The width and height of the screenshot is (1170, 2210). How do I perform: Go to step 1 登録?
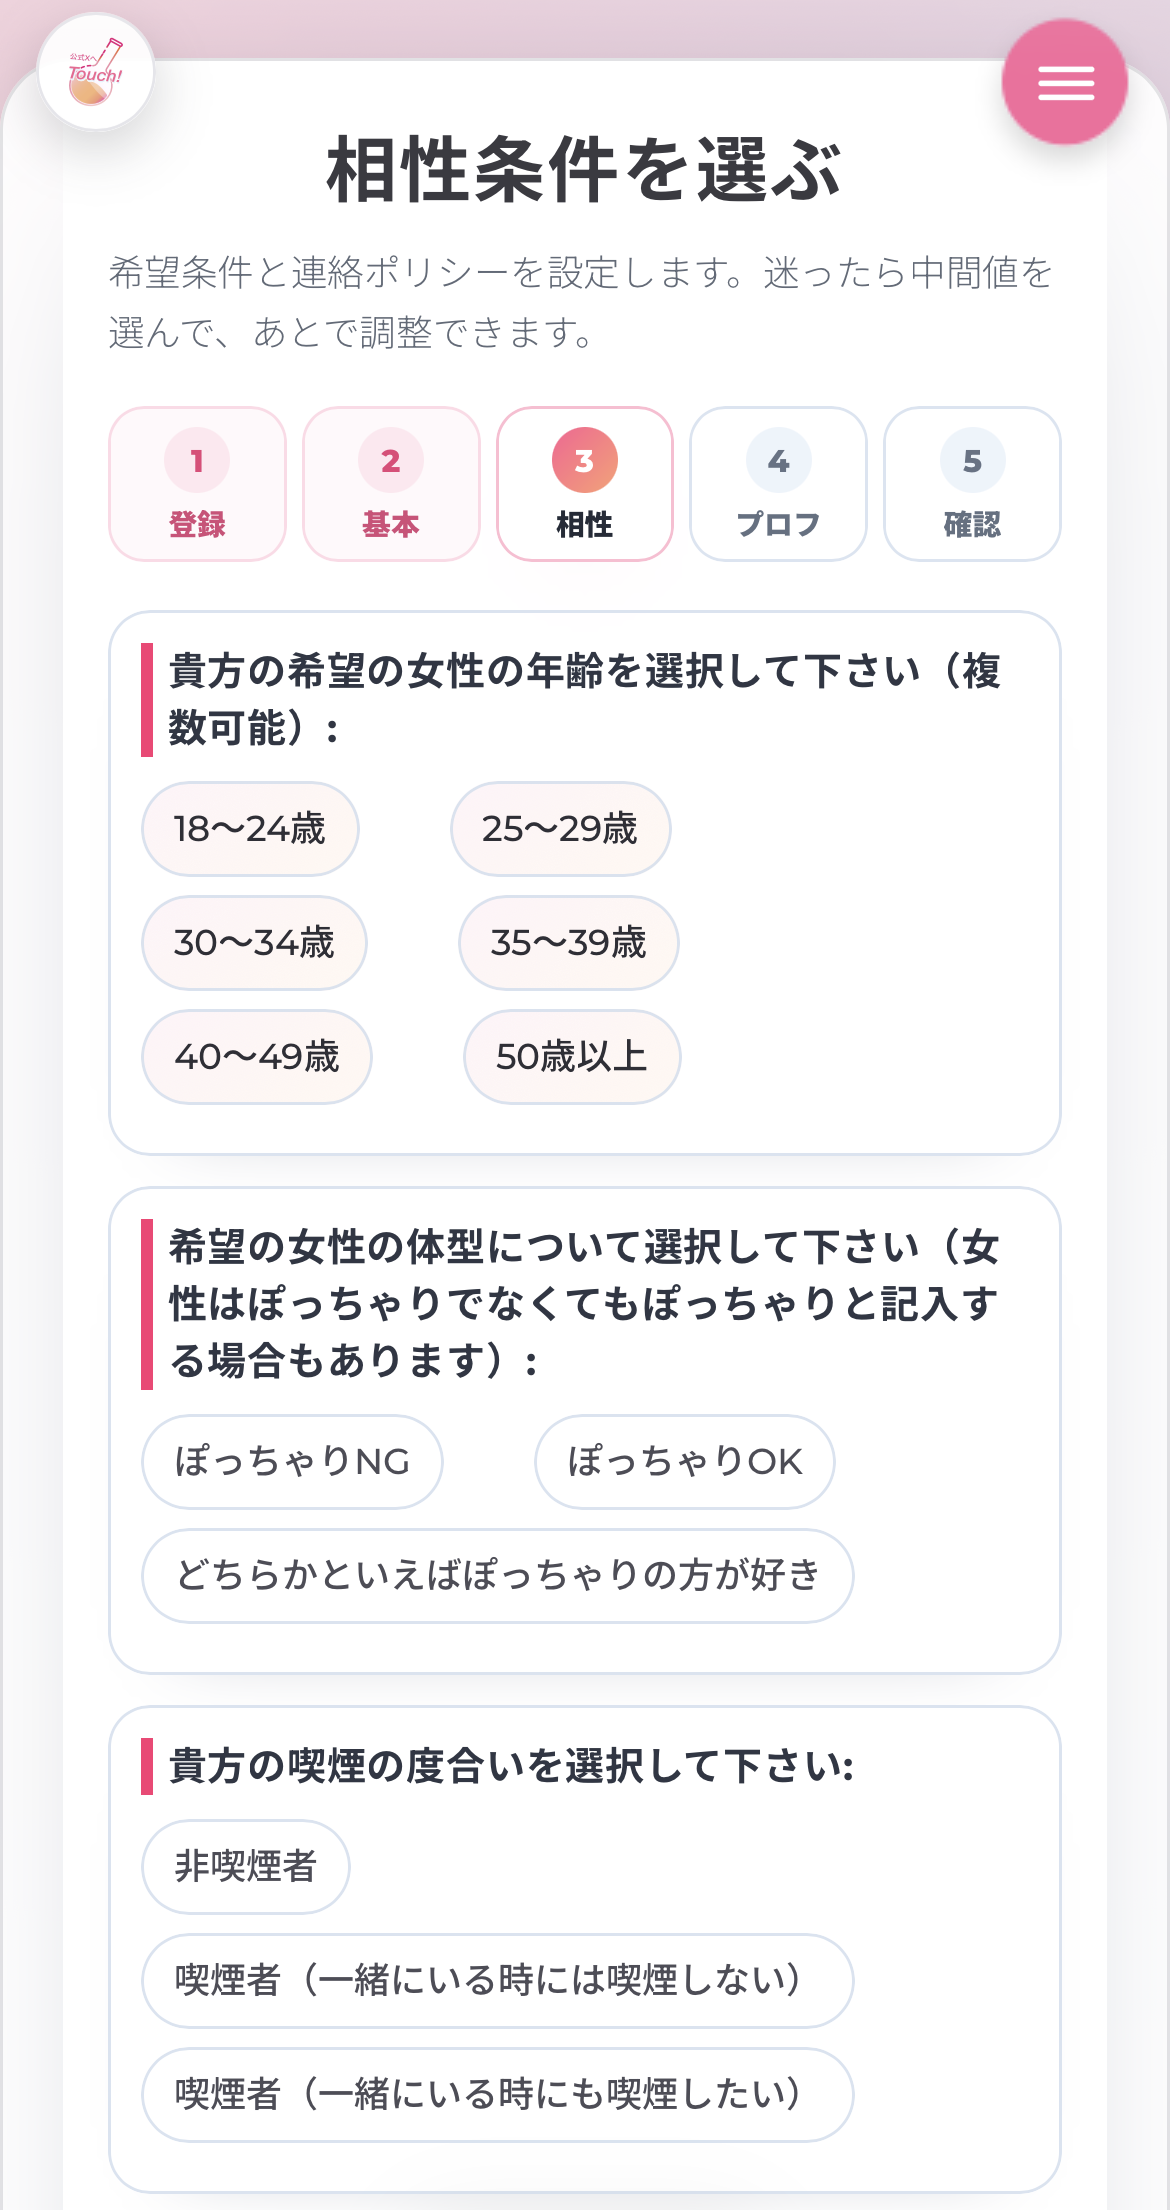197,484
